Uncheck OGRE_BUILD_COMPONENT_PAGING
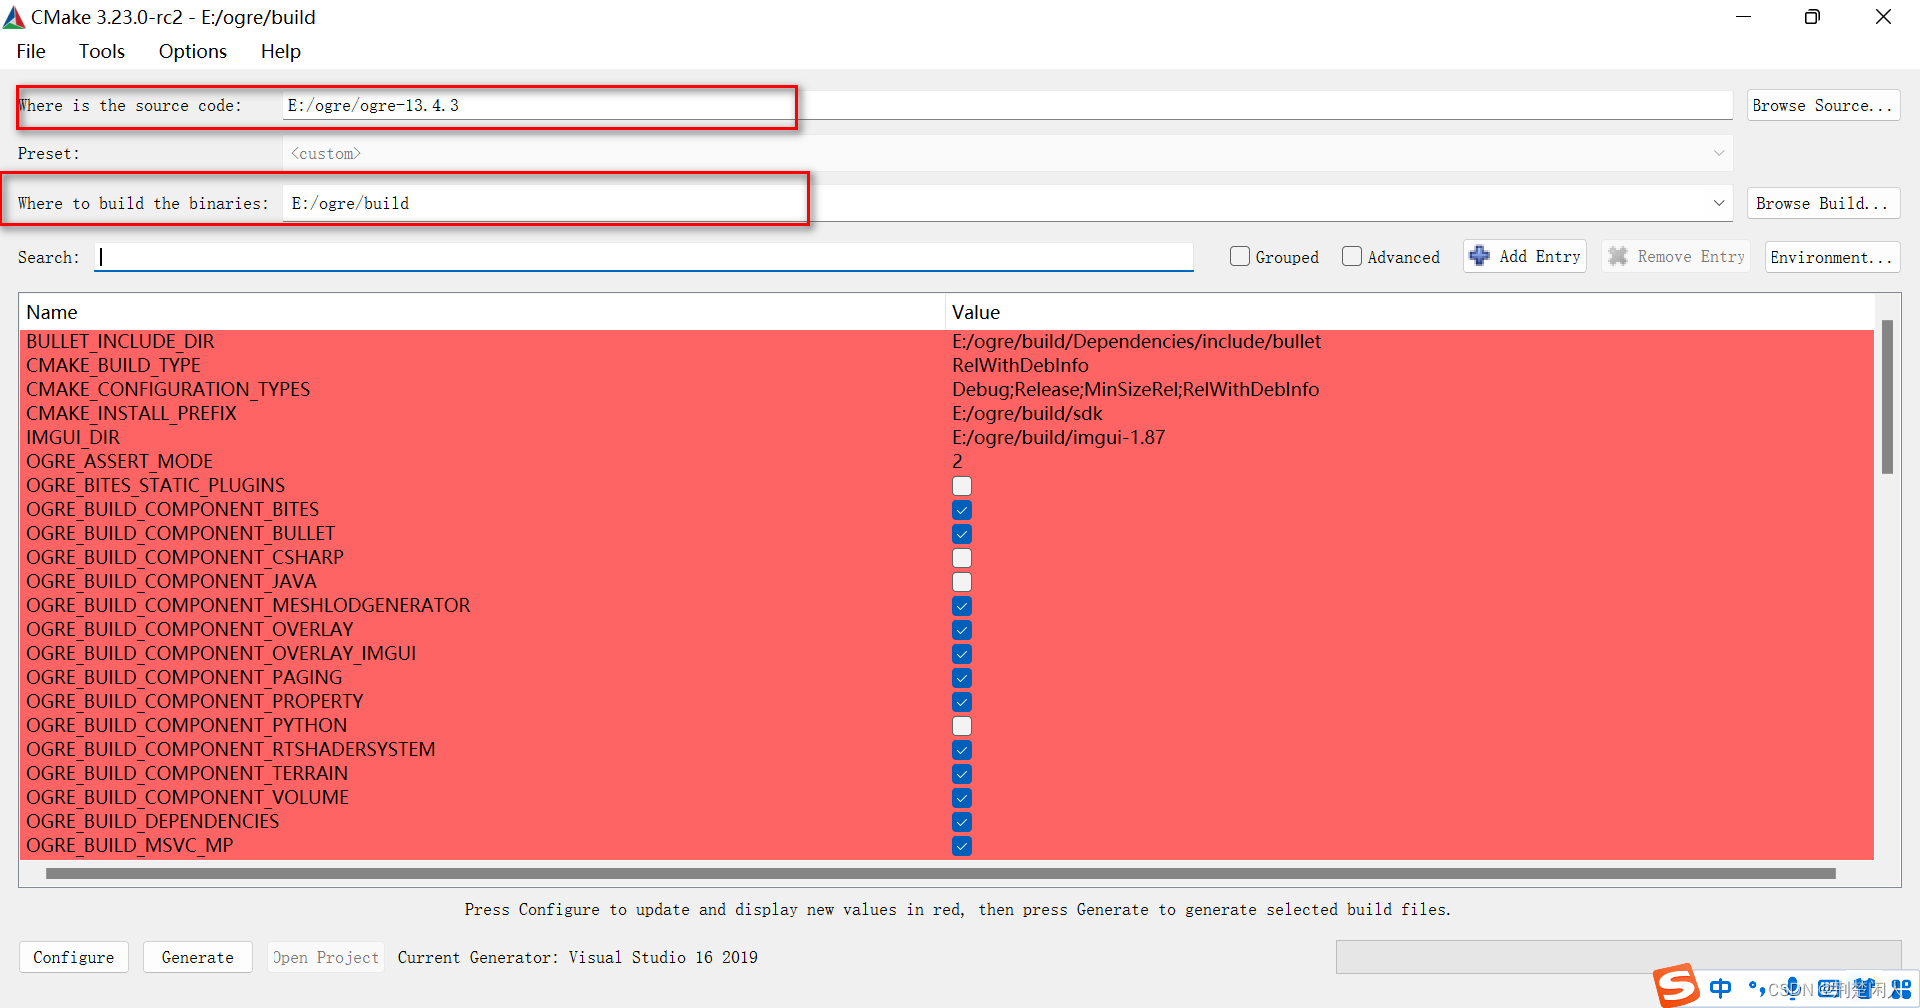The height and width of the screenshot is (1008, 1920). 962,678
